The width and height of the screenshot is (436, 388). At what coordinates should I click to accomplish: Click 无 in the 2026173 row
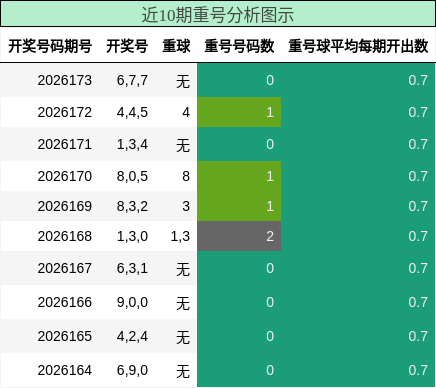(183, 81)
